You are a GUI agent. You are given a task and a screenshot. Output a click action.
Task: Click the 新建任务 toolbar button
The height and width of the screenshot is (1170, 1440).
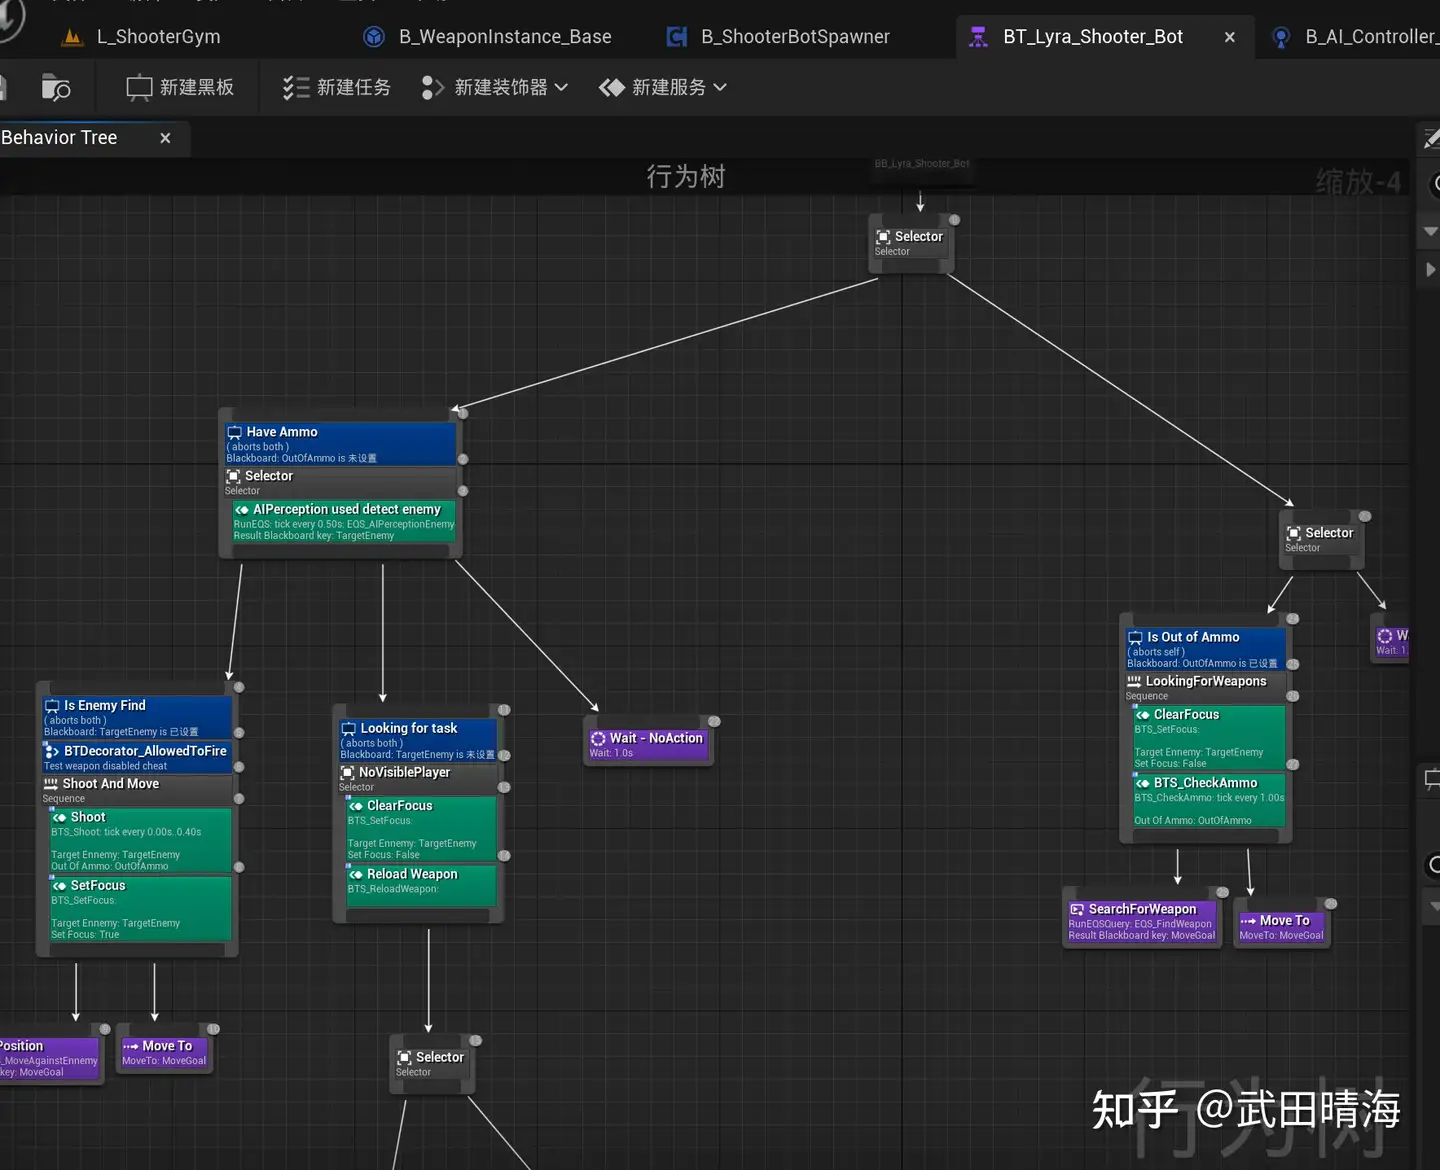[x=337, y=88]
